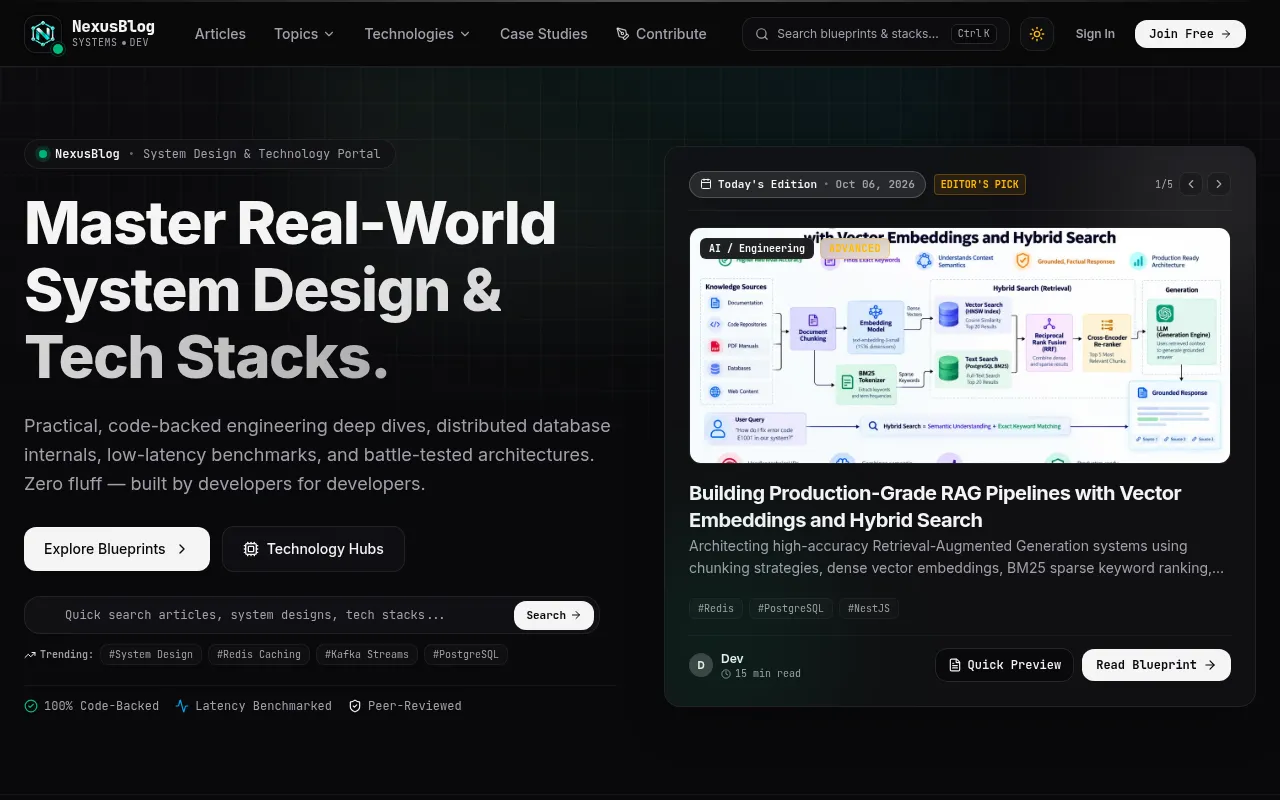Image resolution: width=1280 pixels, height=800 pixels.
Task: Click the ADVANCED difficulty badge
Action: (855, 248)
